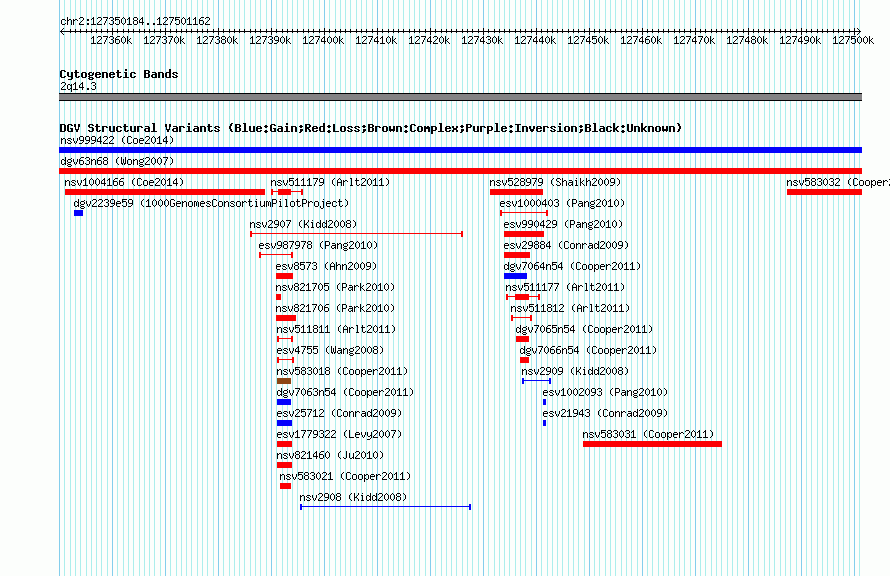890x576 pixels.
Task: Open nsv511179 (Arlt2011) variant label
Action: point(330,182)
